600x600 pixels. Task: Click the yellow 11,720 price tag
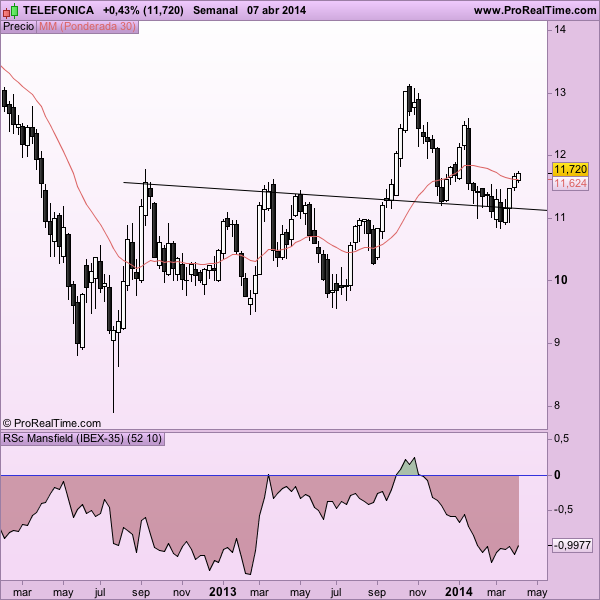[x=570, y=169]
